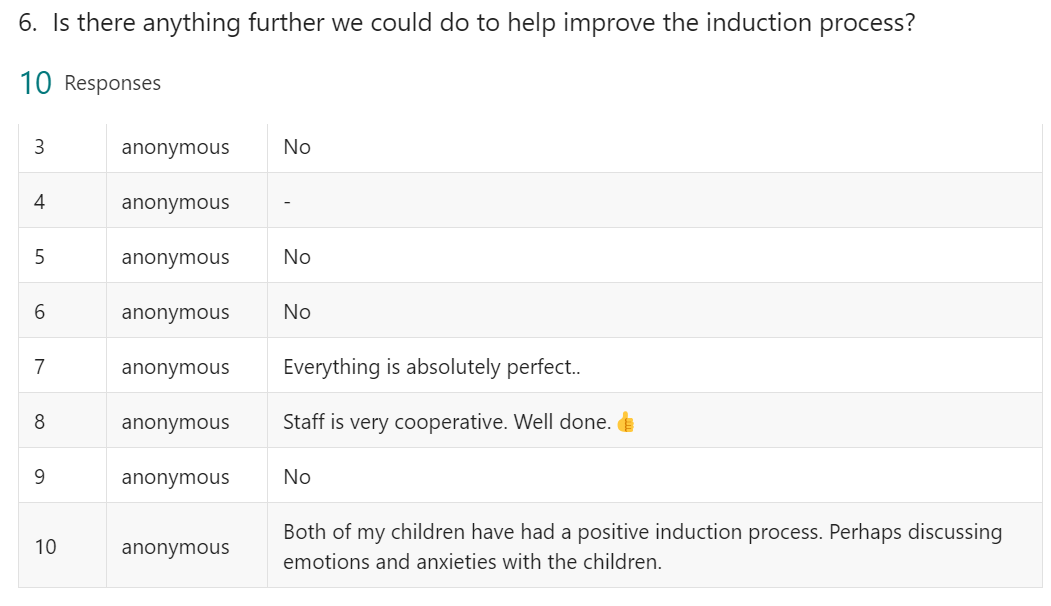Select the 'No' answer in row 3
Image resolution: width=1051 pixels, height=606 pixels.
pyautogui.click(x=297, y=147)
